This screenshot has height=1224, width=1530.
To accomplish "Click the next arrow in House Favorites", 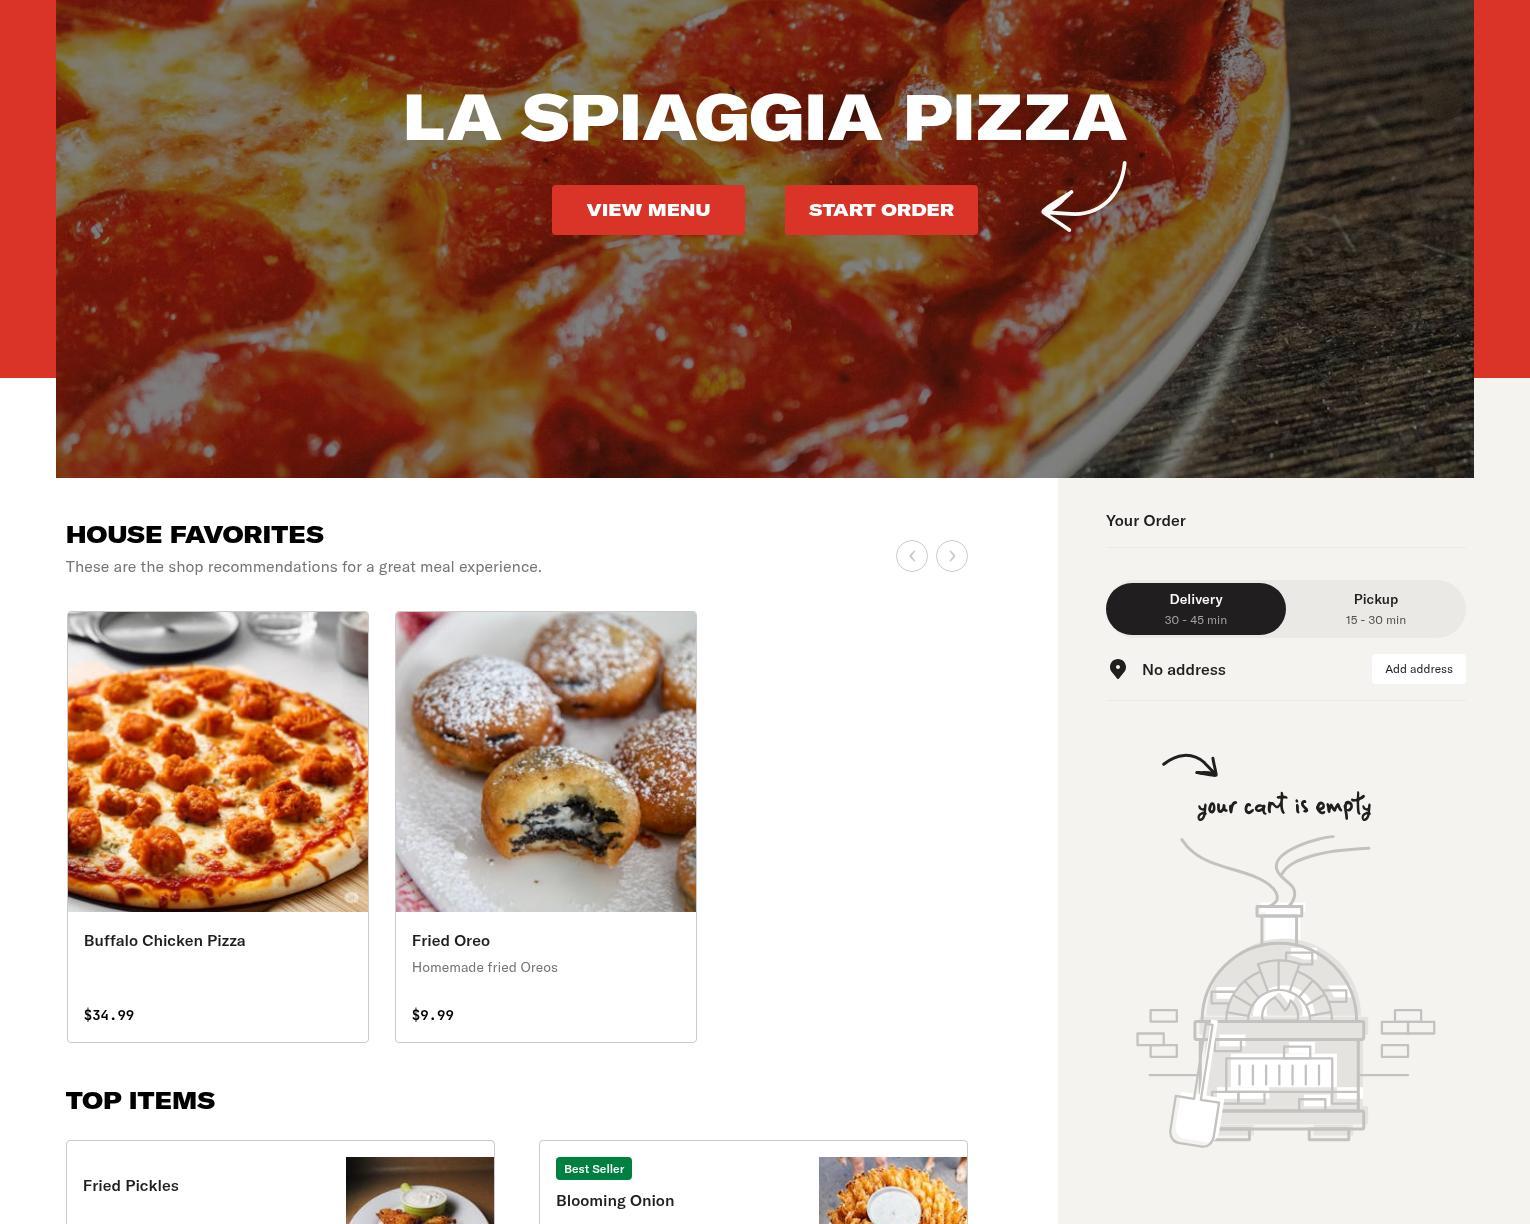I will (951, 556).
